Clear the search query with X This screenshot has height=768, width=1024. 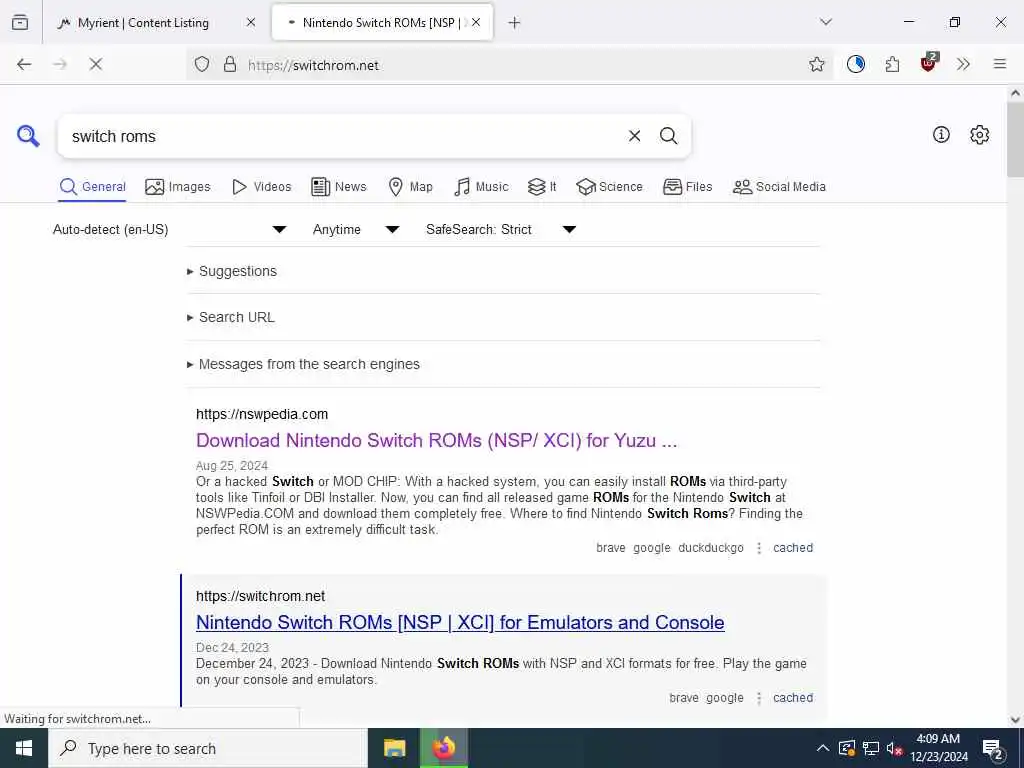[x=634, y=136]
